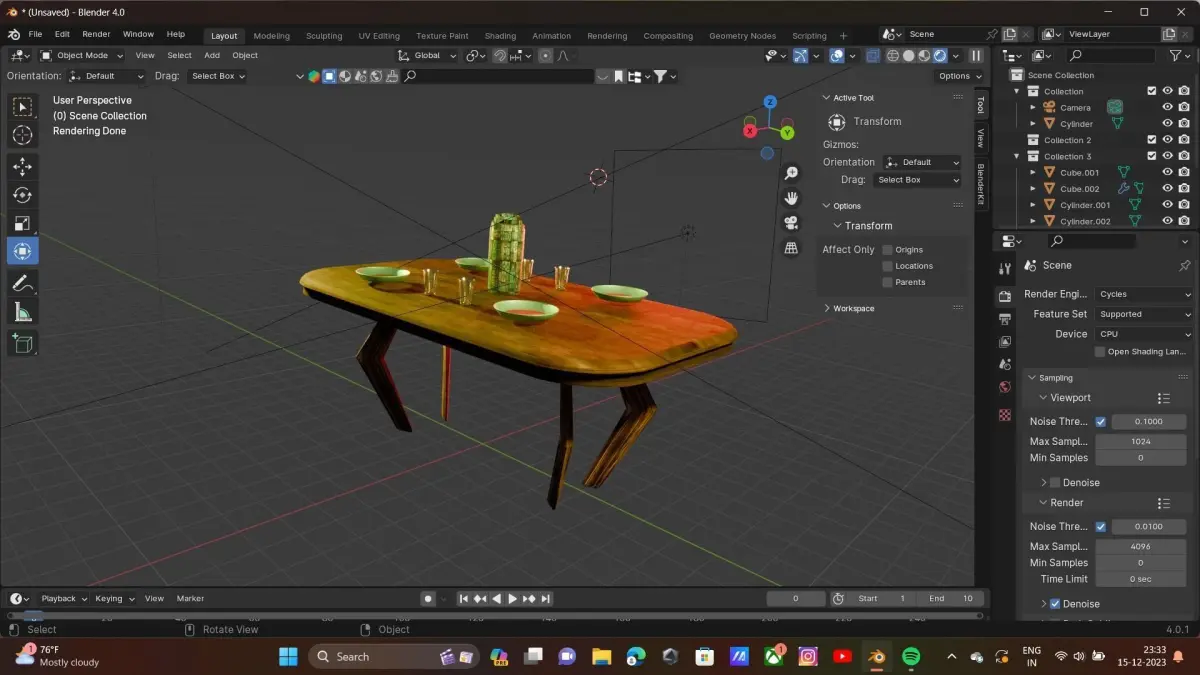This screenshot has height=675, width=1200.
Task: Open Drag Select Box dropdown in sidebar
Action: [x=915, y=180]
